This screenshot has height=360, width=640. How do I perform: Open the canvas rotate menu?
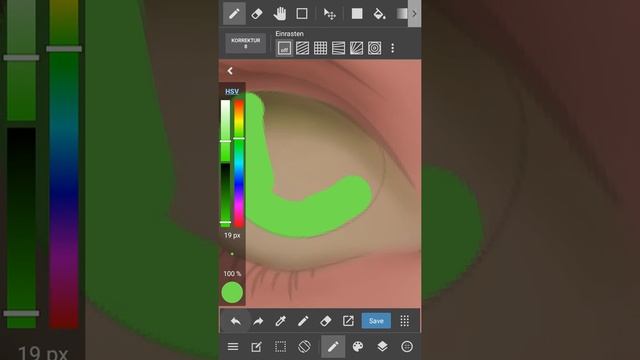pos(304,347)
